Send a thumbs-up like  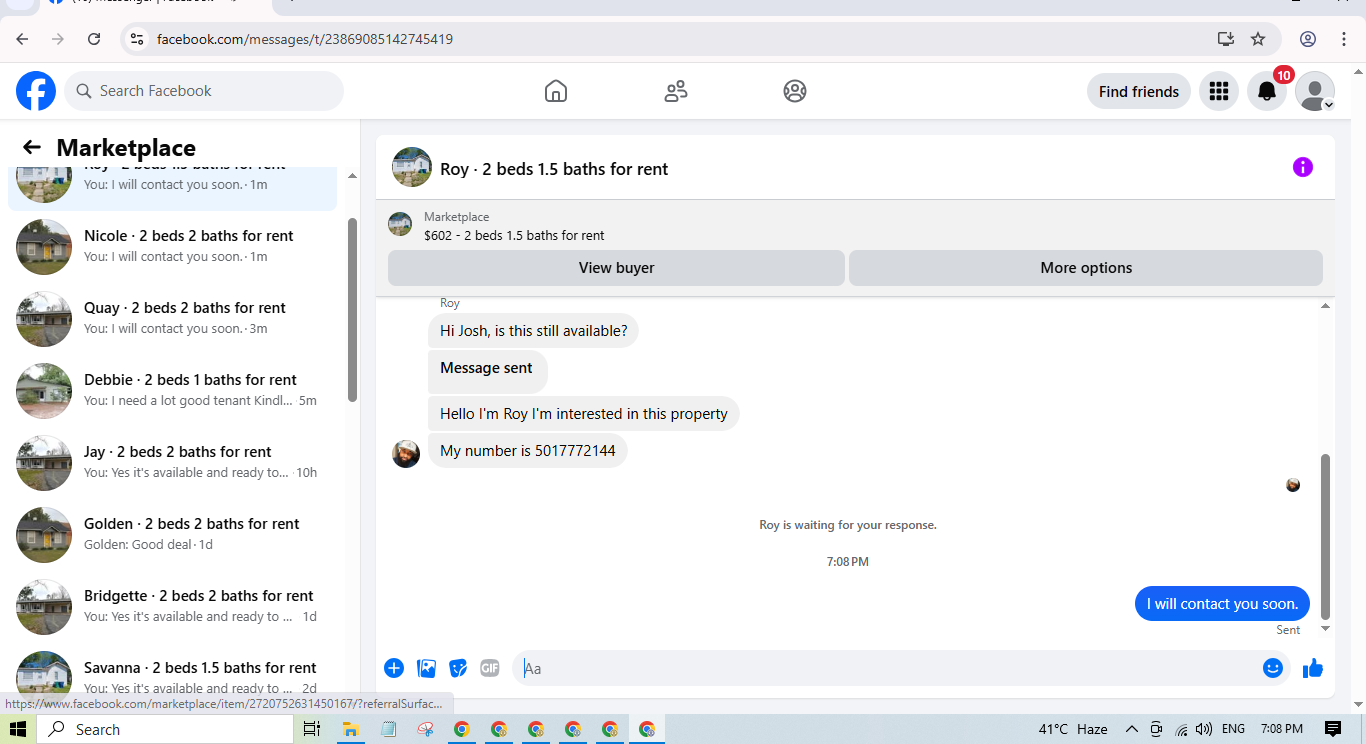[1313, 668]
